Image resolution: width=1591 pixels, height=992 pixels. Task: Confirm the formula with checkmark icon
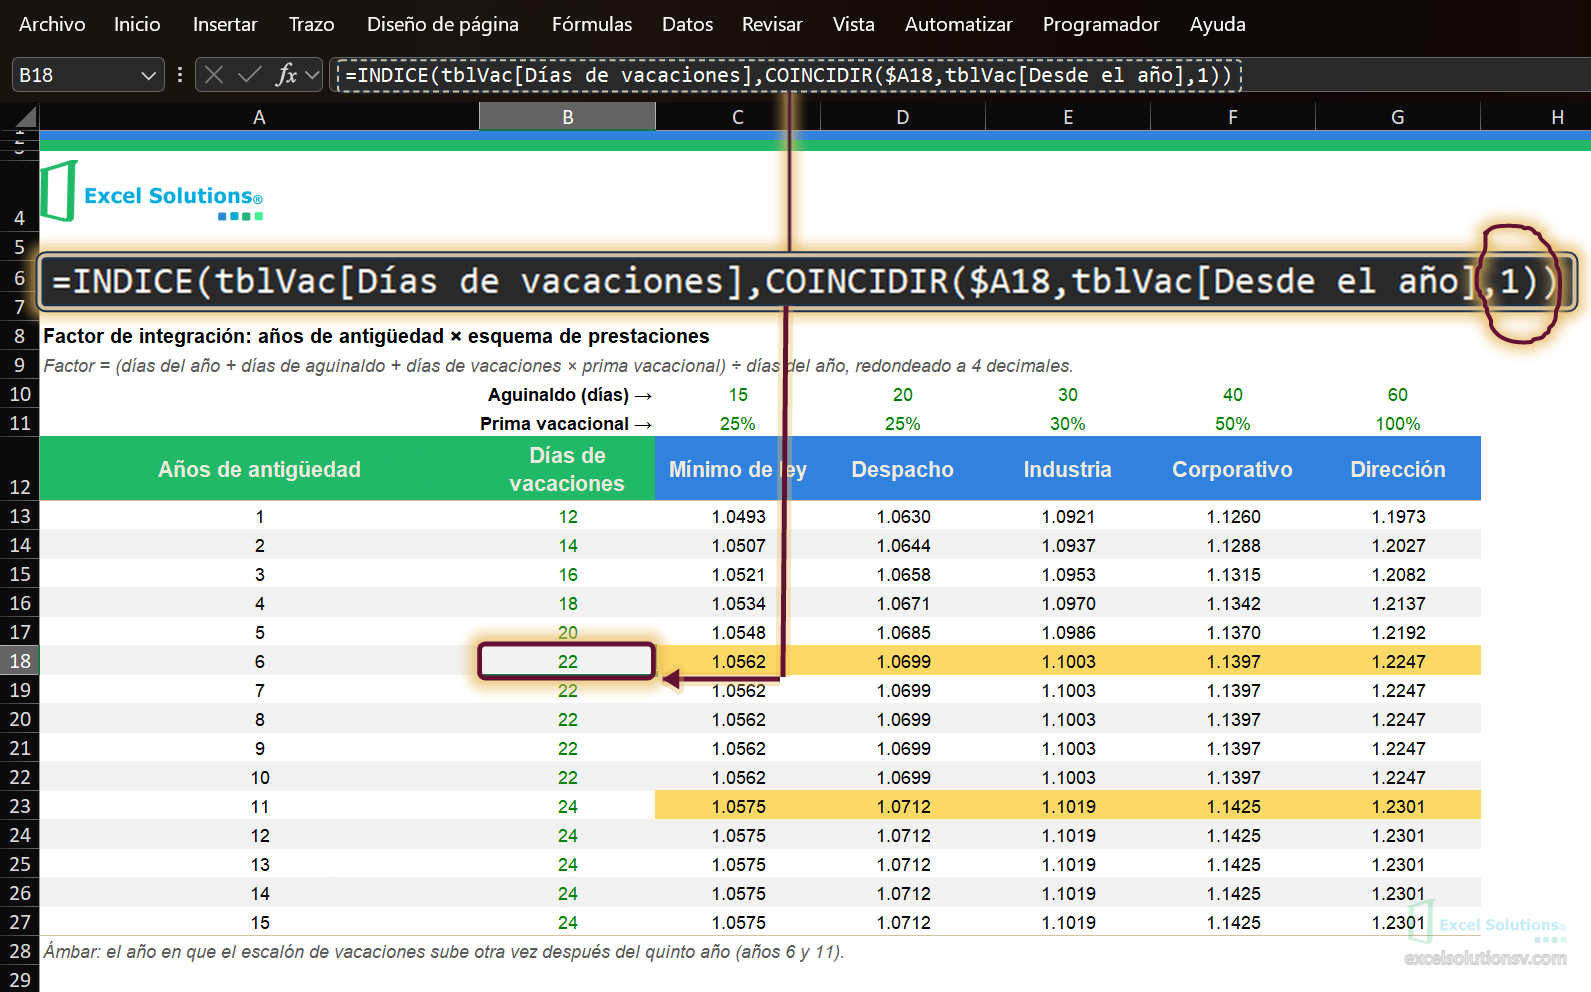click(250, 74)
